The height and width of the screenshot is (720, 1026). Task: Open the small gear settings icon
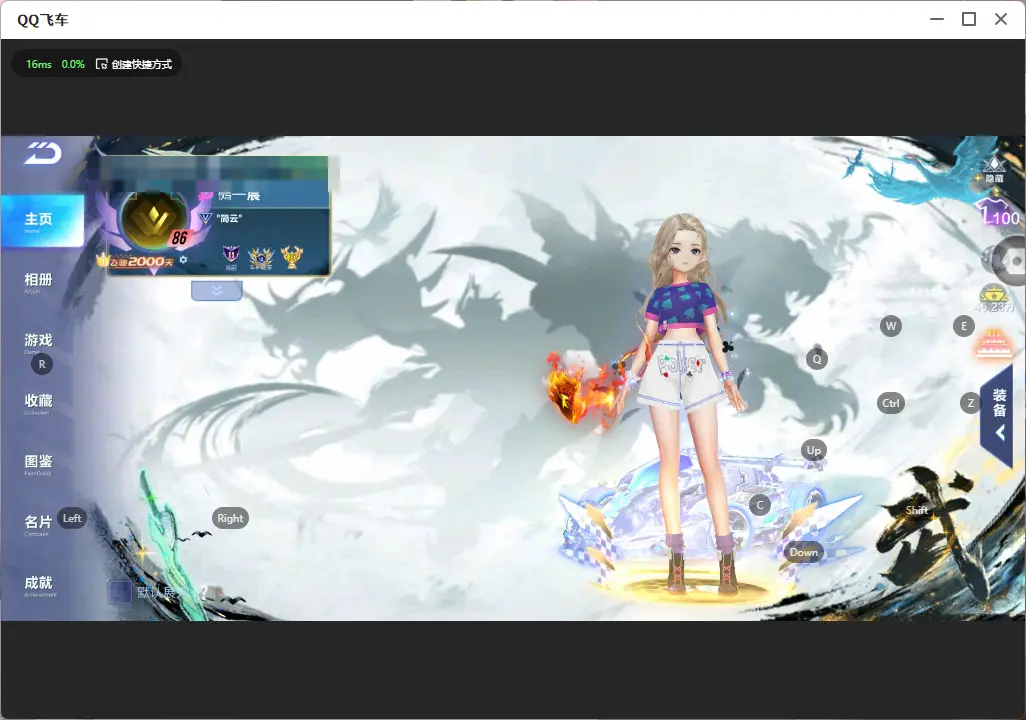tap(183, 260)
